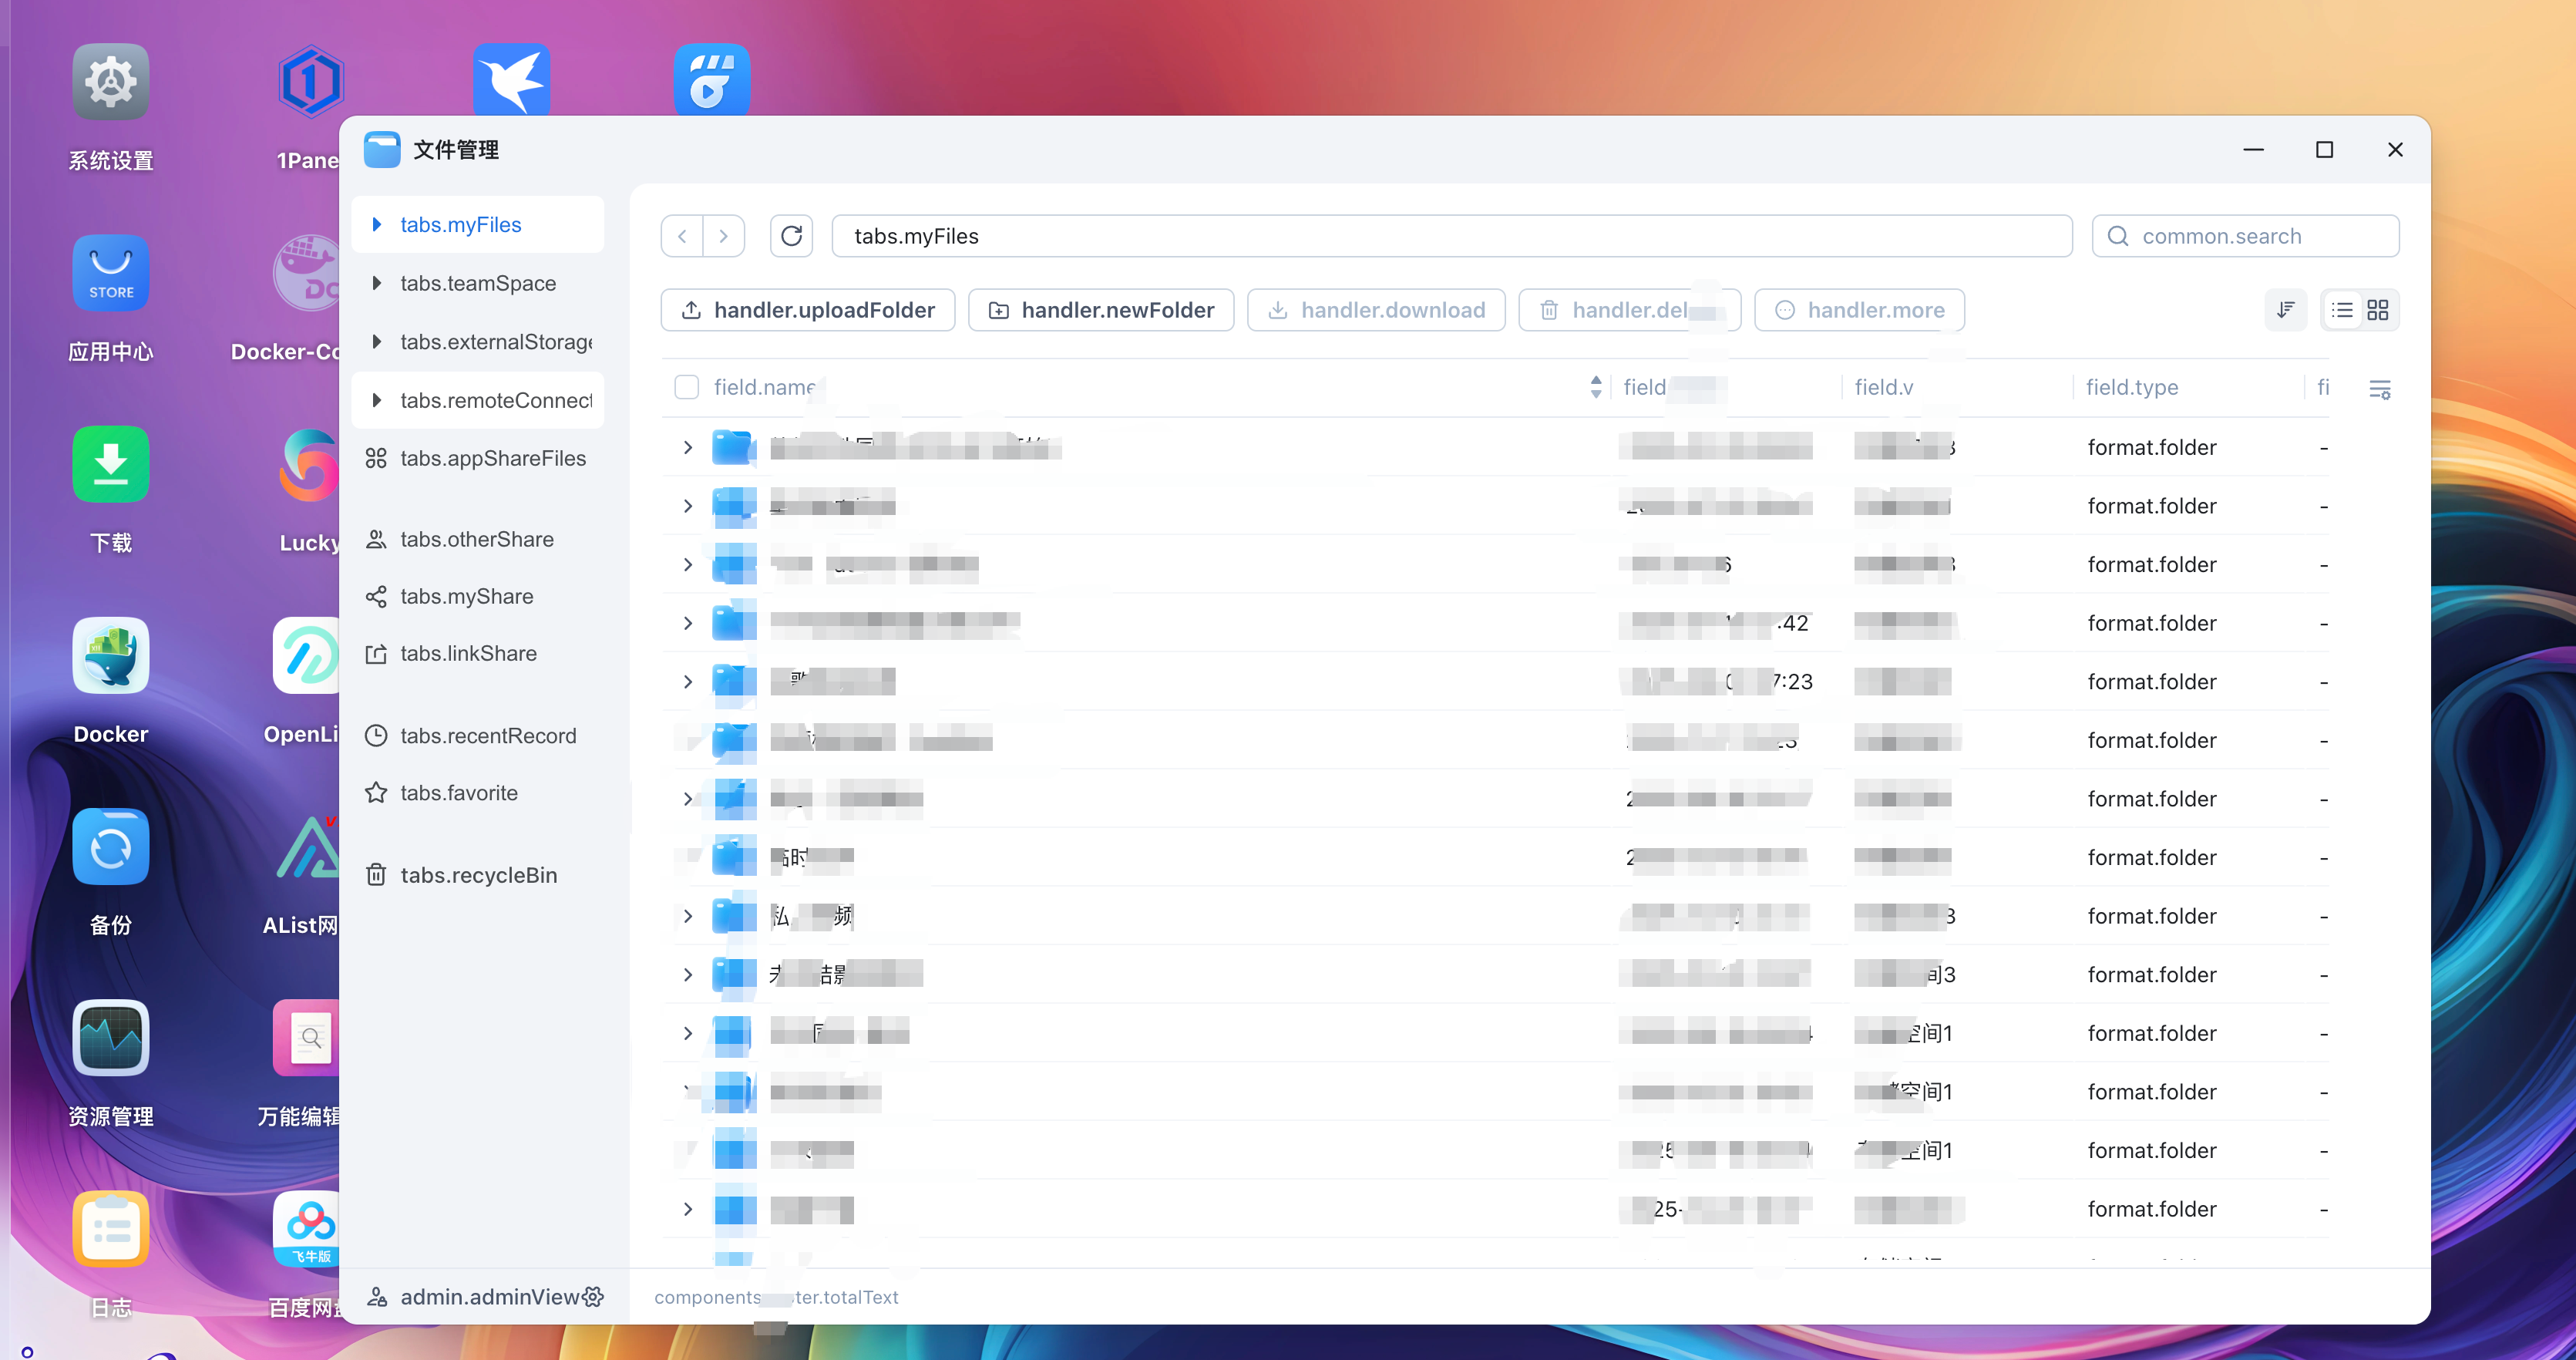
Task: Open the sort order icon
Action: [2285, 310]
